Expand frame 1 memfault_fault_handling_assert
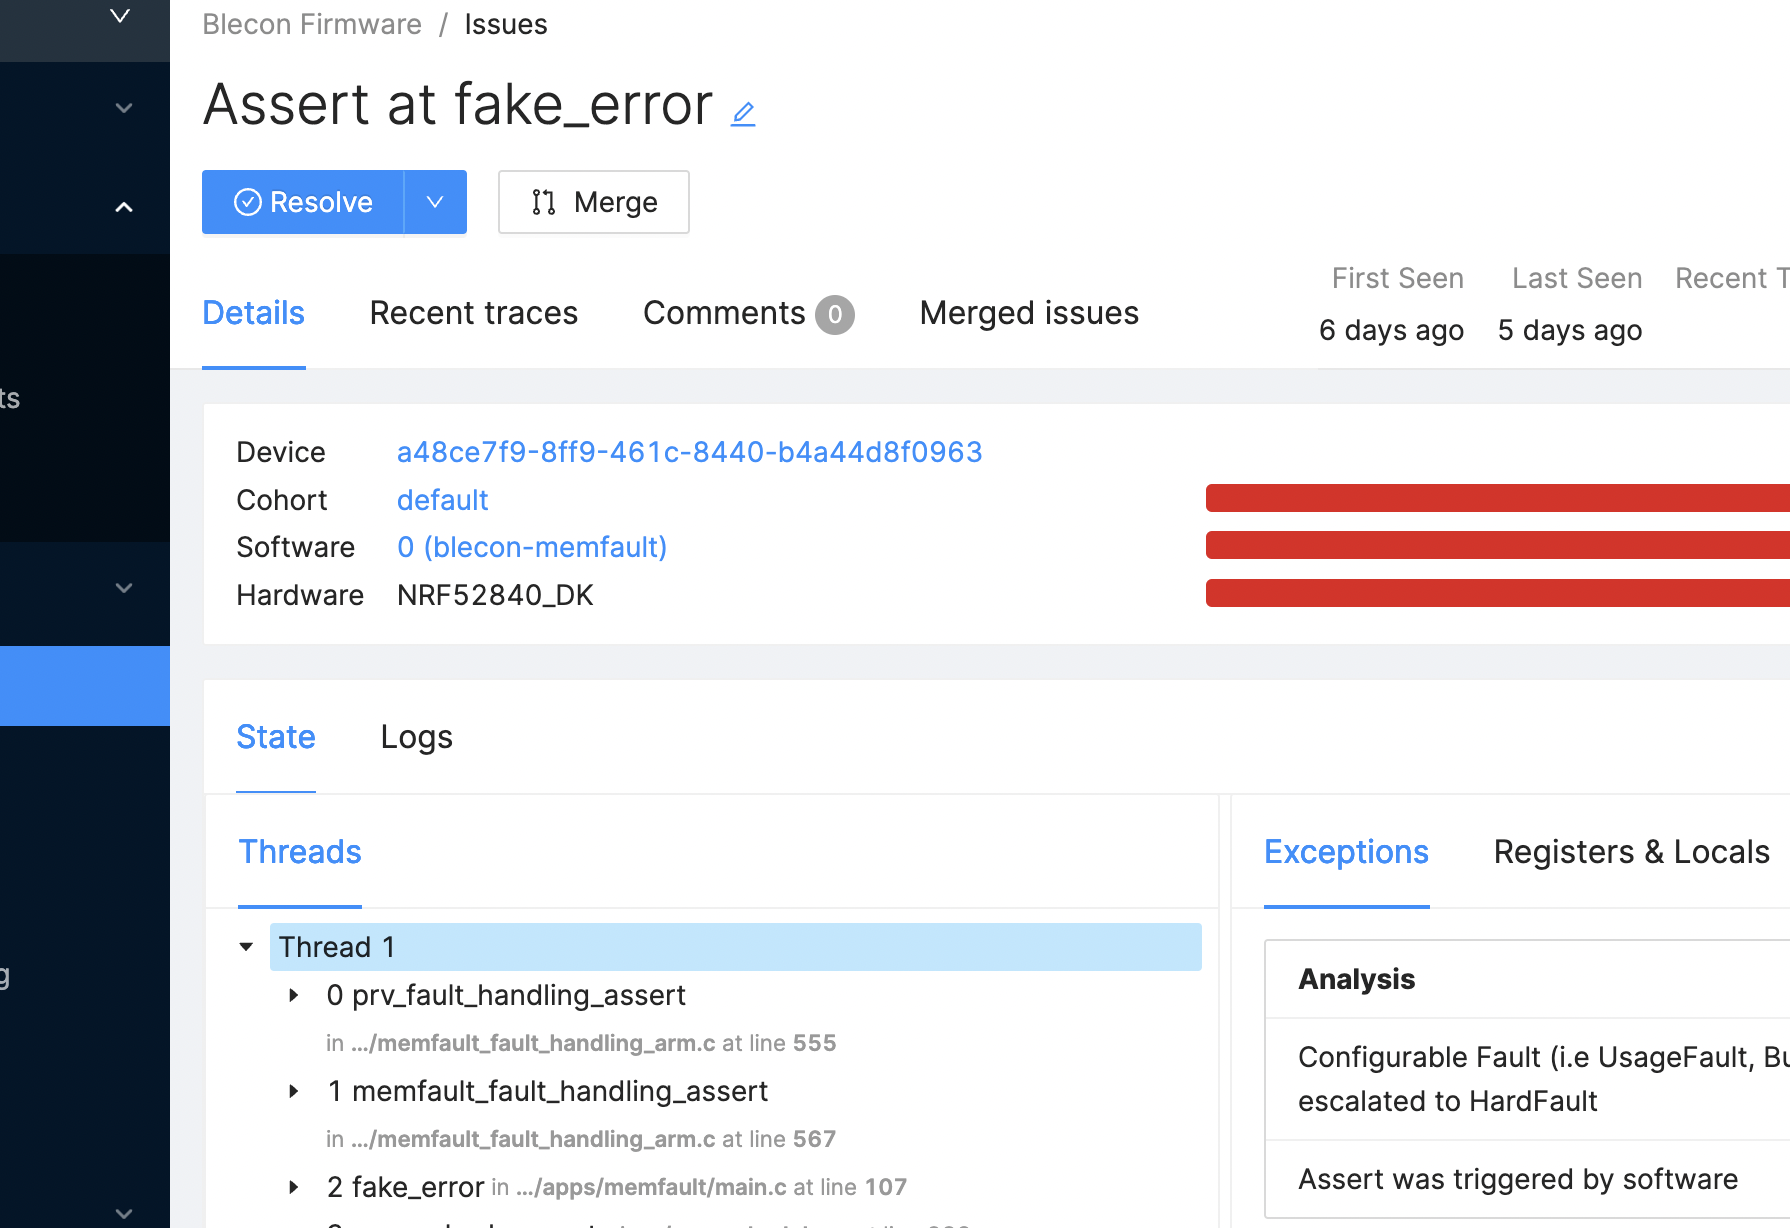 tap(294, 1091)
